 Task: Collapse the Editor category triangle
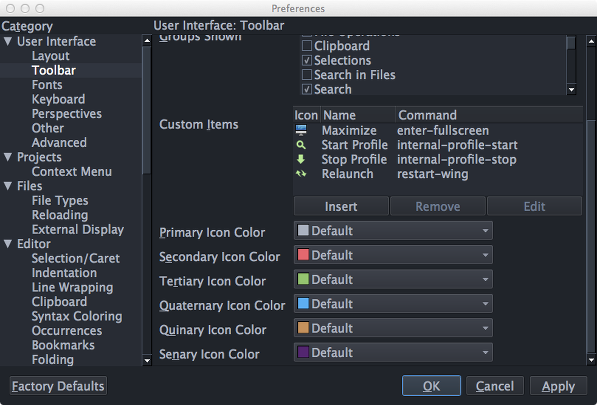(x=8, y=244)
